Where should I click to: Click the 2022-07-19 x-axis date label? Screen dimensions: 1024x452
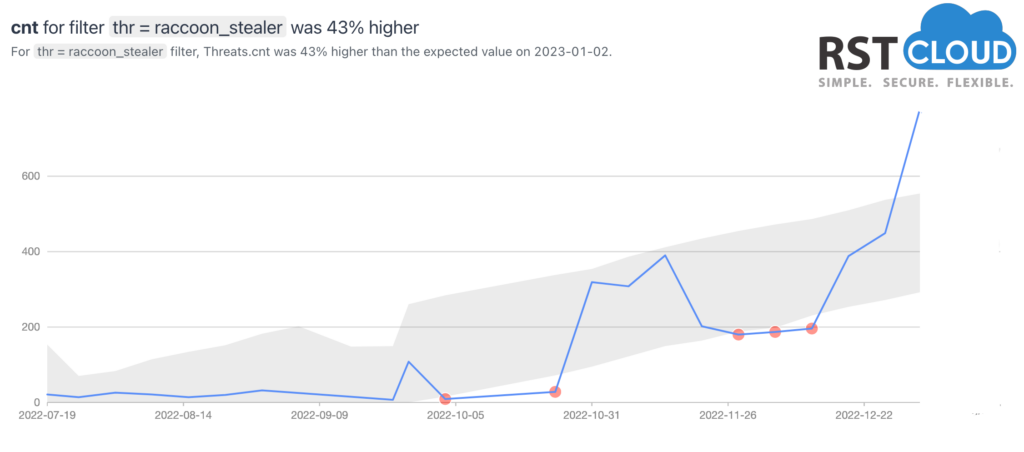[x=48, y=414]
